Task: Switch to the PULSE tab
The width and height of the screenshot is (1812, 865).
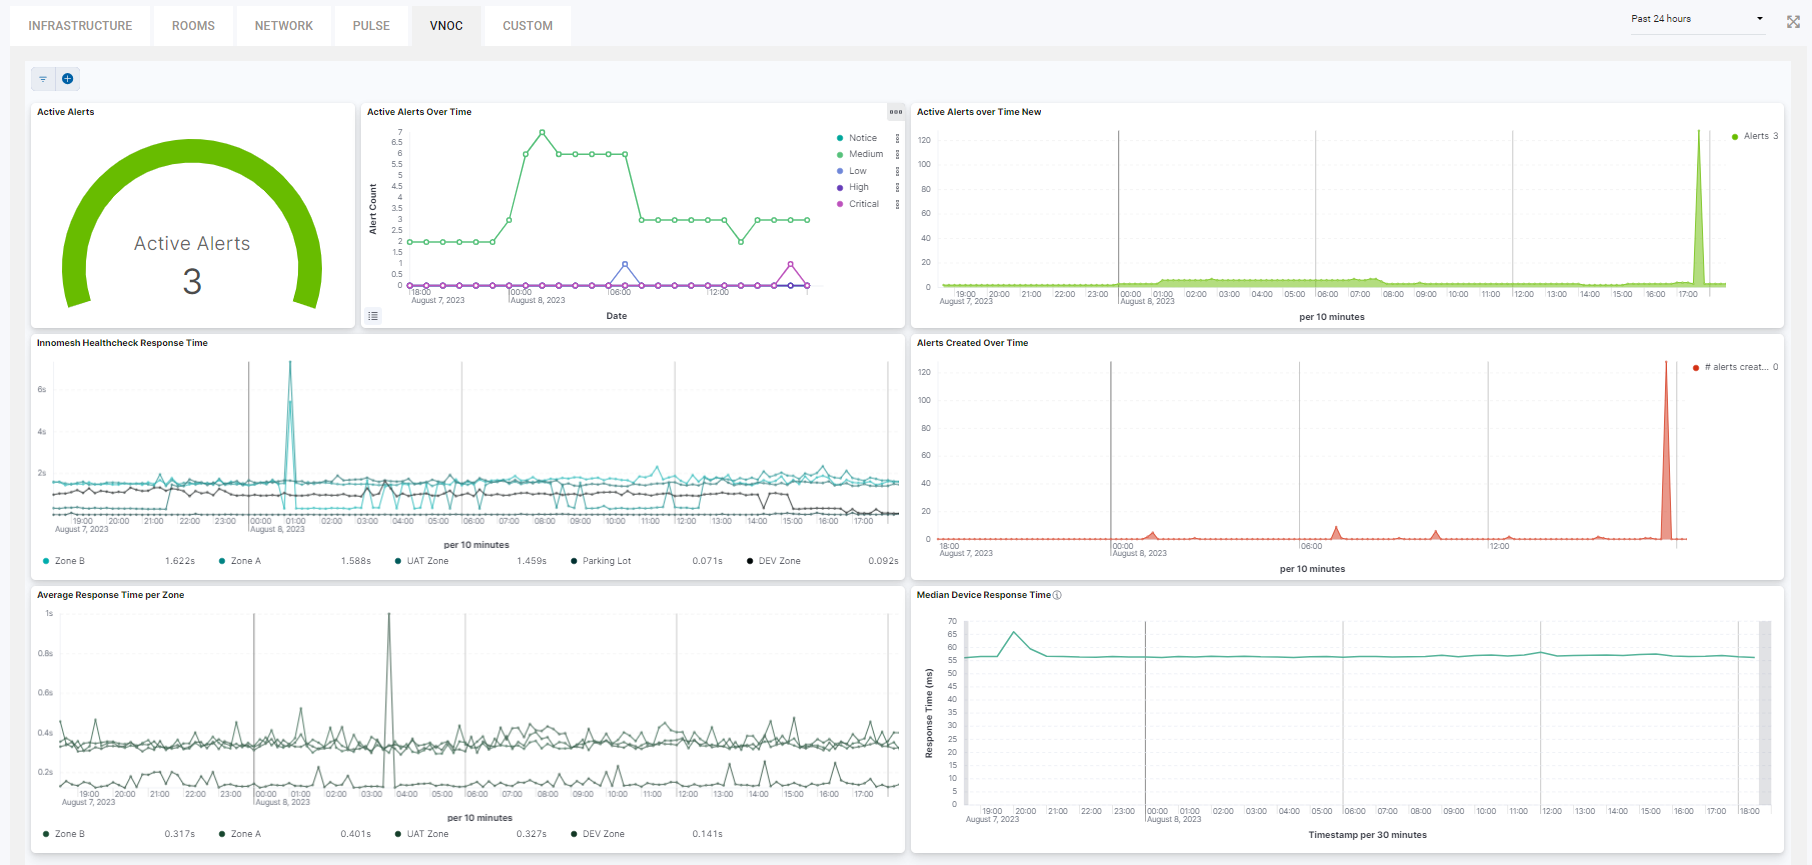Action: pyautogui.click(x=371, y=26)
